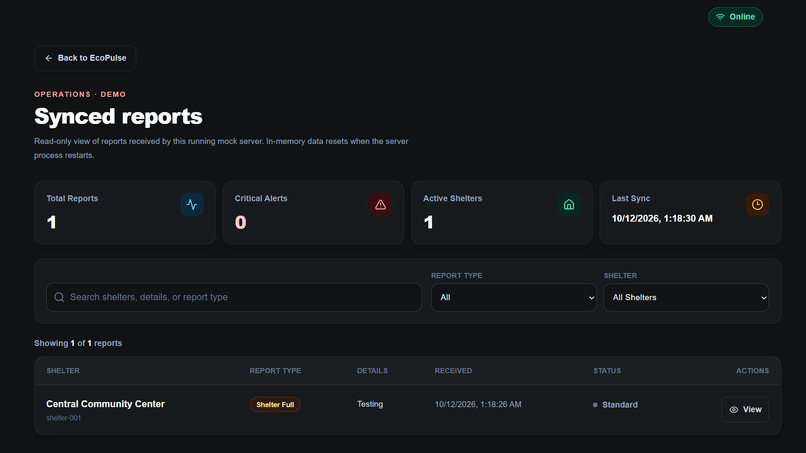Click the Last Sync clock icon

(x=757, y=205)
